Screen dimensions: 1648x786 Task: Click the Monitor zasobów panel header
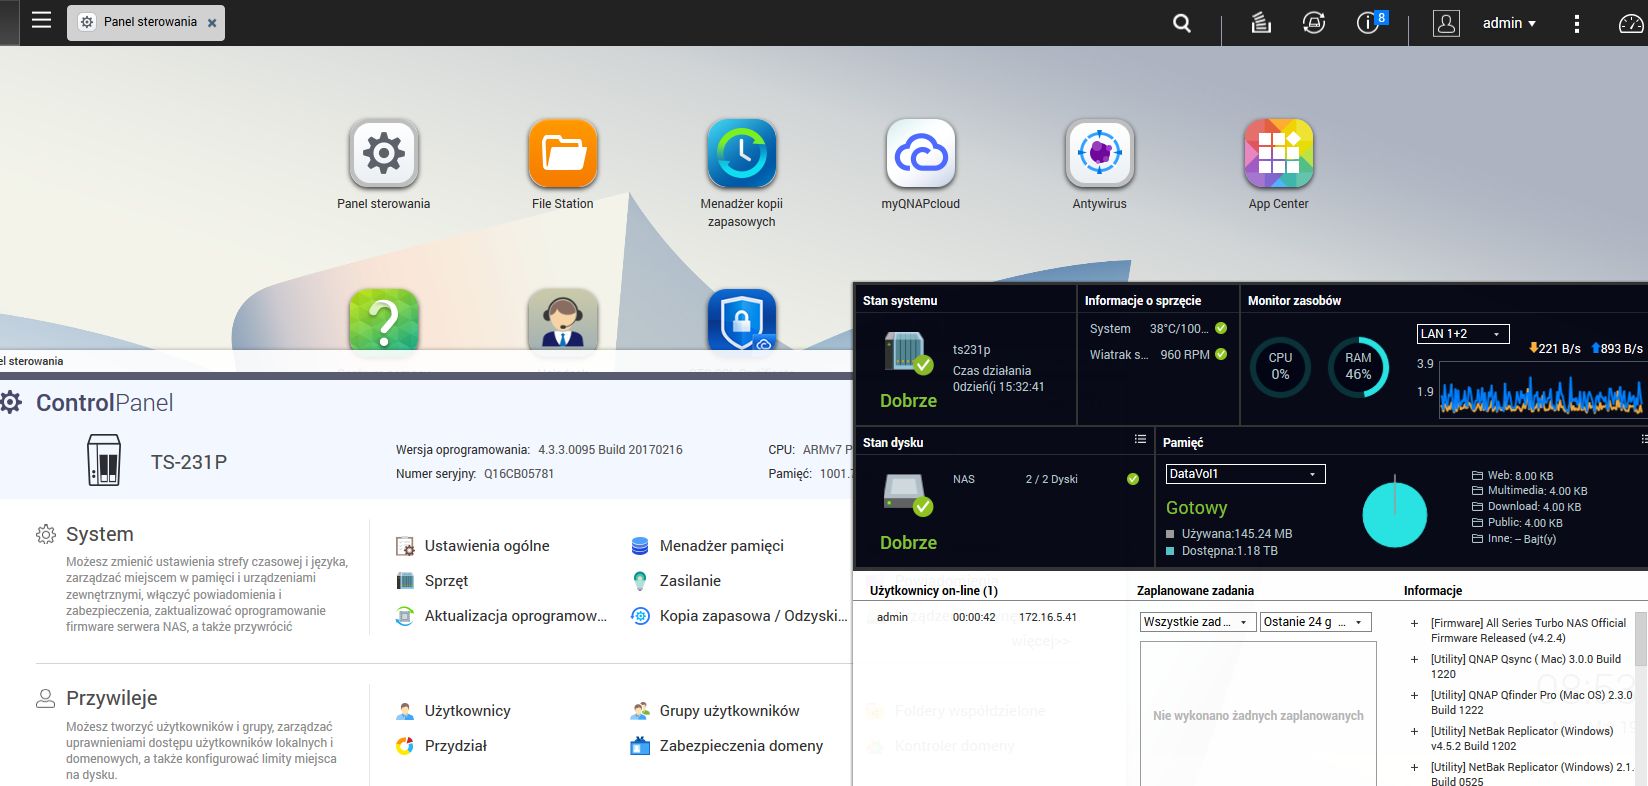[x=1294, y=300]
